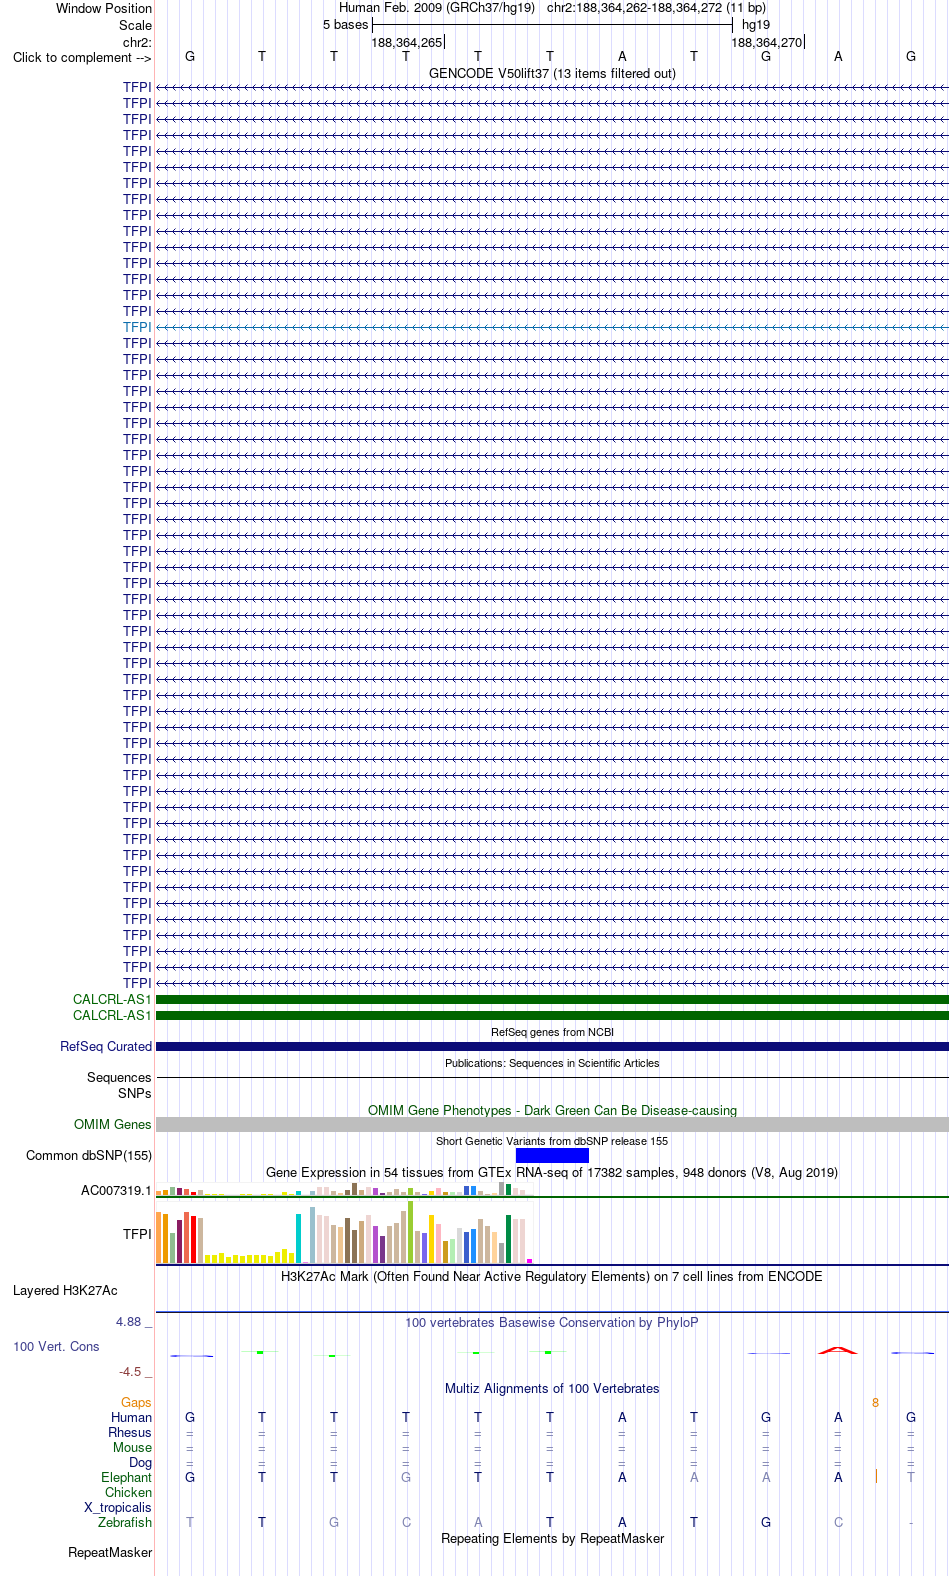This screenshot has height=1576, width=950.
Task: Click the orange insertion bar in the Elephant row
Action: click(x=876, y=1476)
